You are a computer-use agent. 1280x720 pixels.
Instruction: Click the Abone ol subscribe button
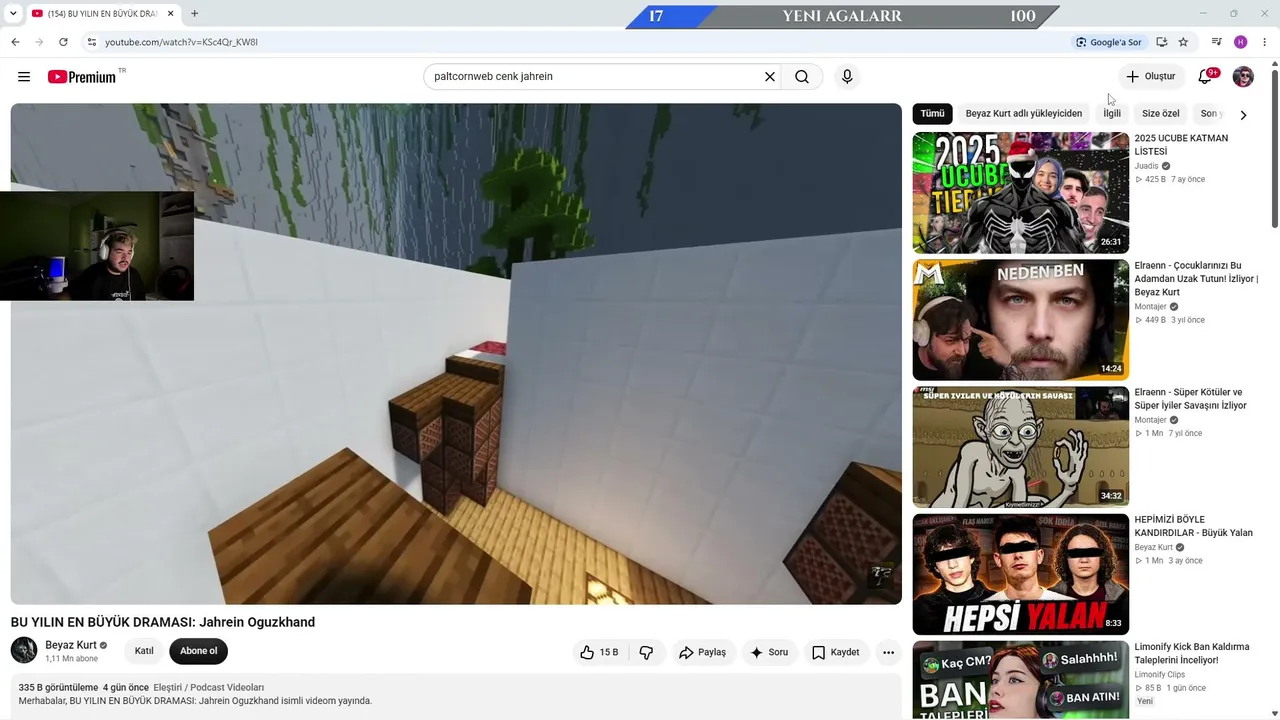pos(199,652)
